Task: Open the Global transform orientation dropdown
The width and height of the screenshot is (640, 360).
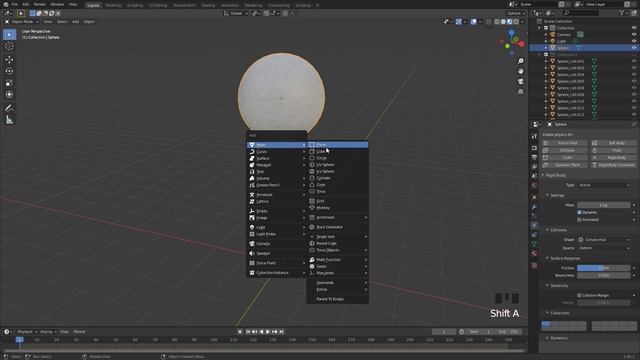Action: [236, 13]
